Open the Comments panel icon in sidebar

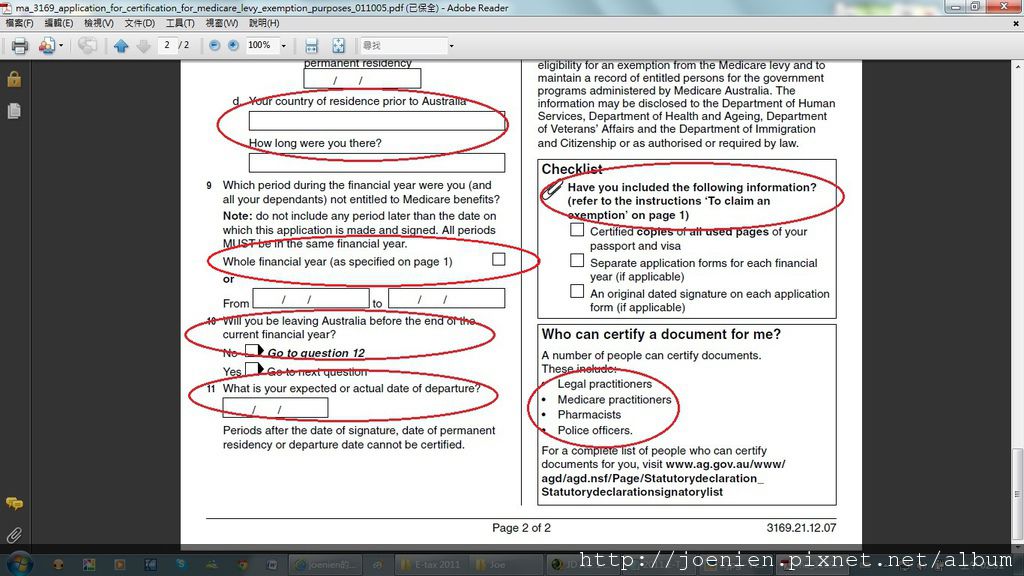(x=14, y=504)
